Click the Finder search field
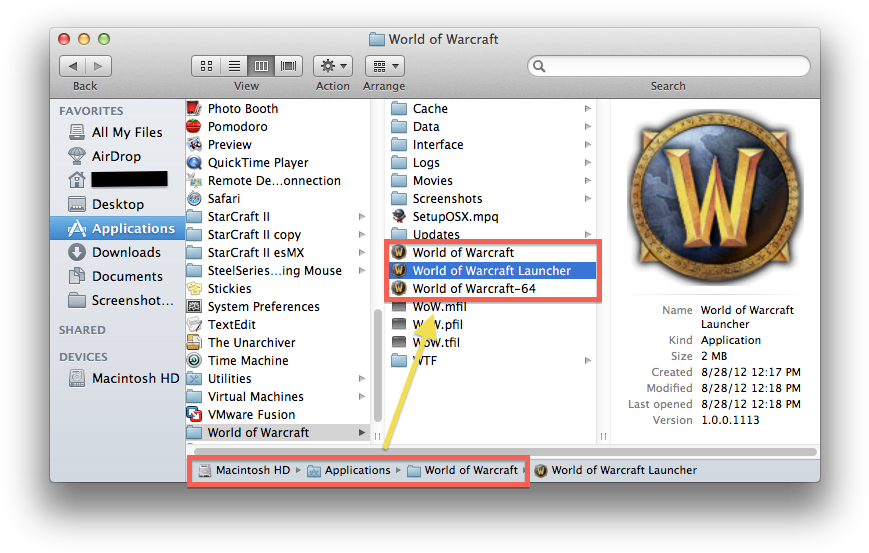869x553 pixels. point(668,66)
